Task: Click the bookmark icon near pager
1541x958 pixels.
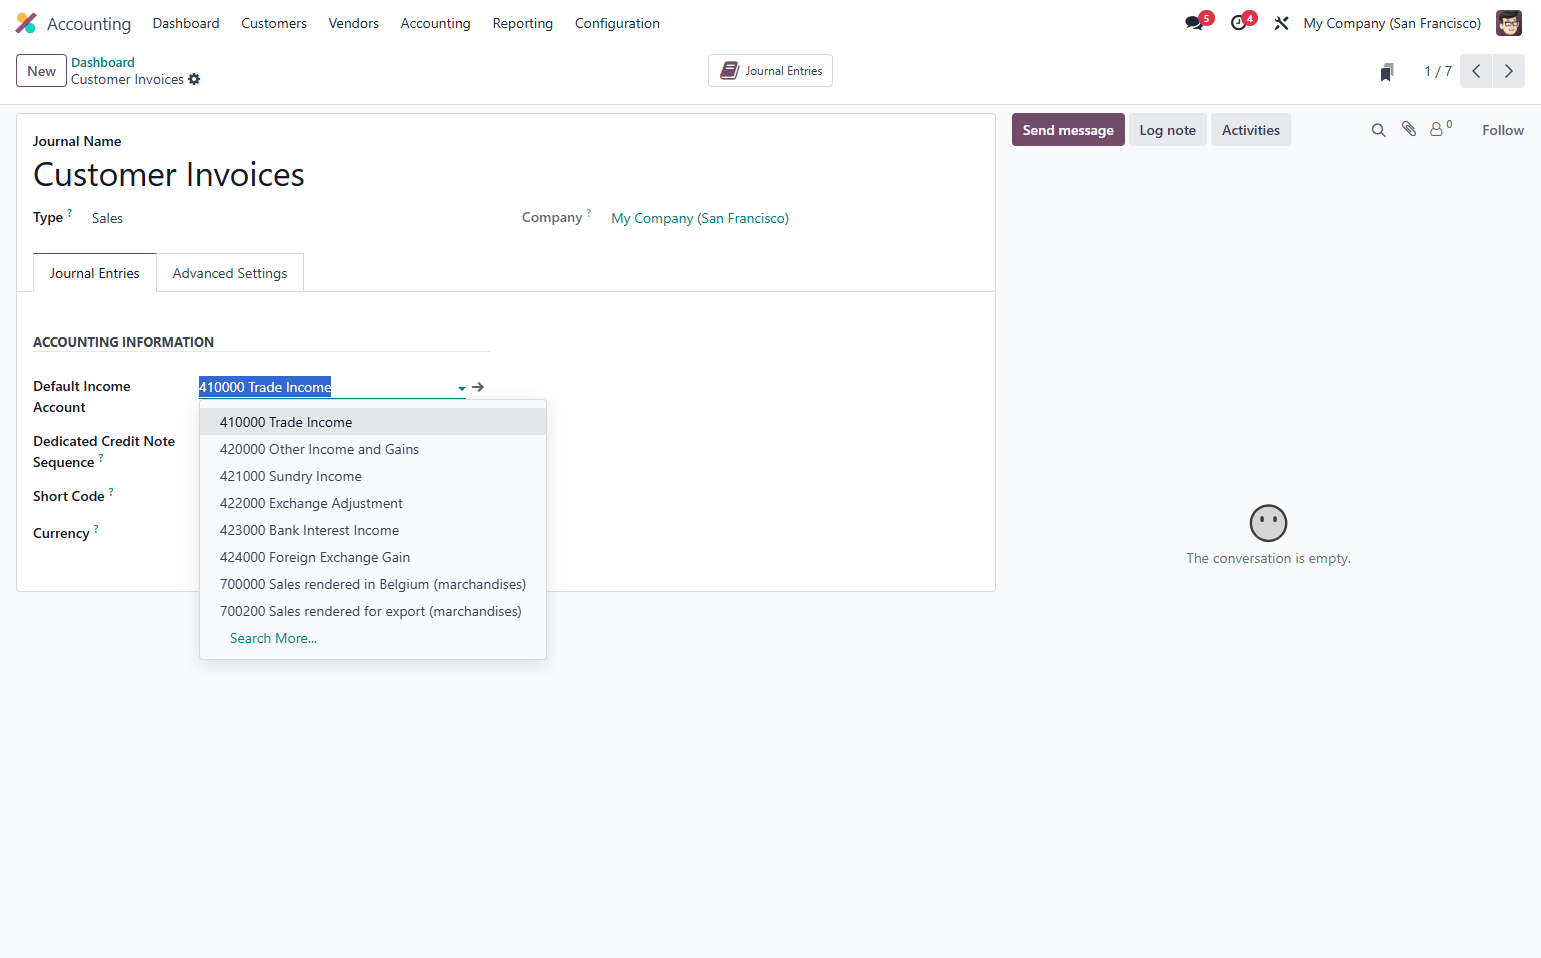Action: (1387, 72)
